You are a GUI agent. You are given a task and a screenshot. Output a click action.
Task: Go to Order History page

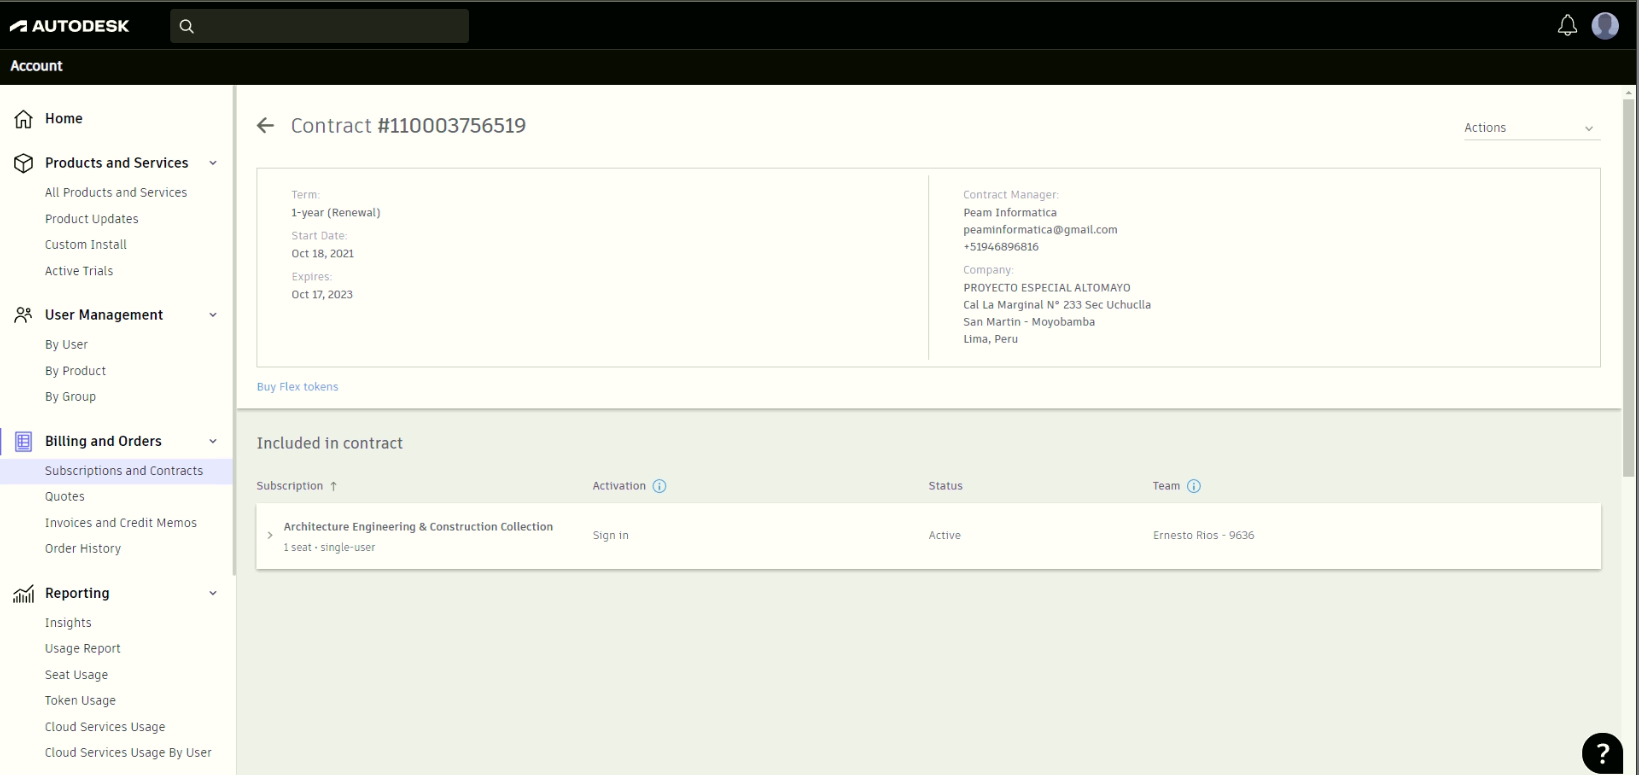click(x=82, y=549)
